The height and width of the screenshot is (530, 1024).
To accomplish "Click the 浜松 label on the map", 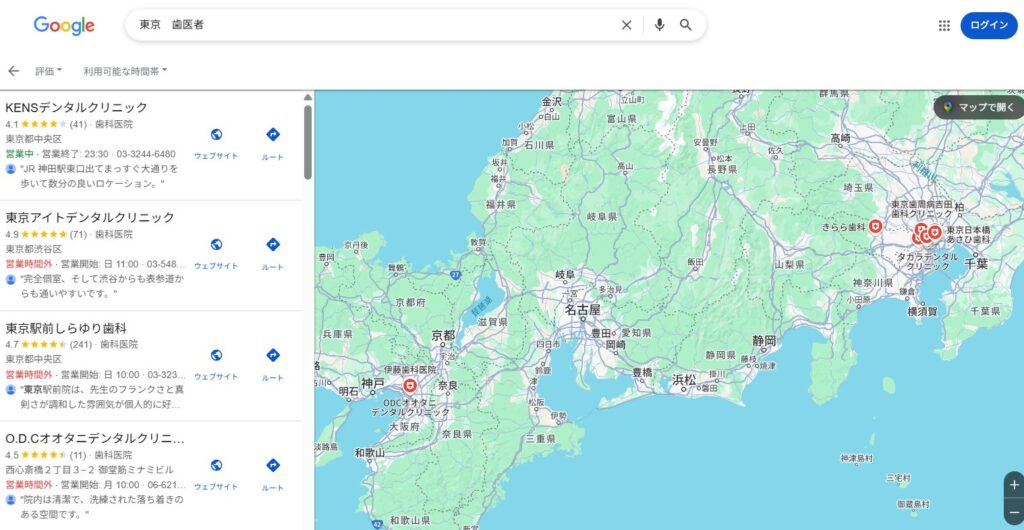I will 684,380.
